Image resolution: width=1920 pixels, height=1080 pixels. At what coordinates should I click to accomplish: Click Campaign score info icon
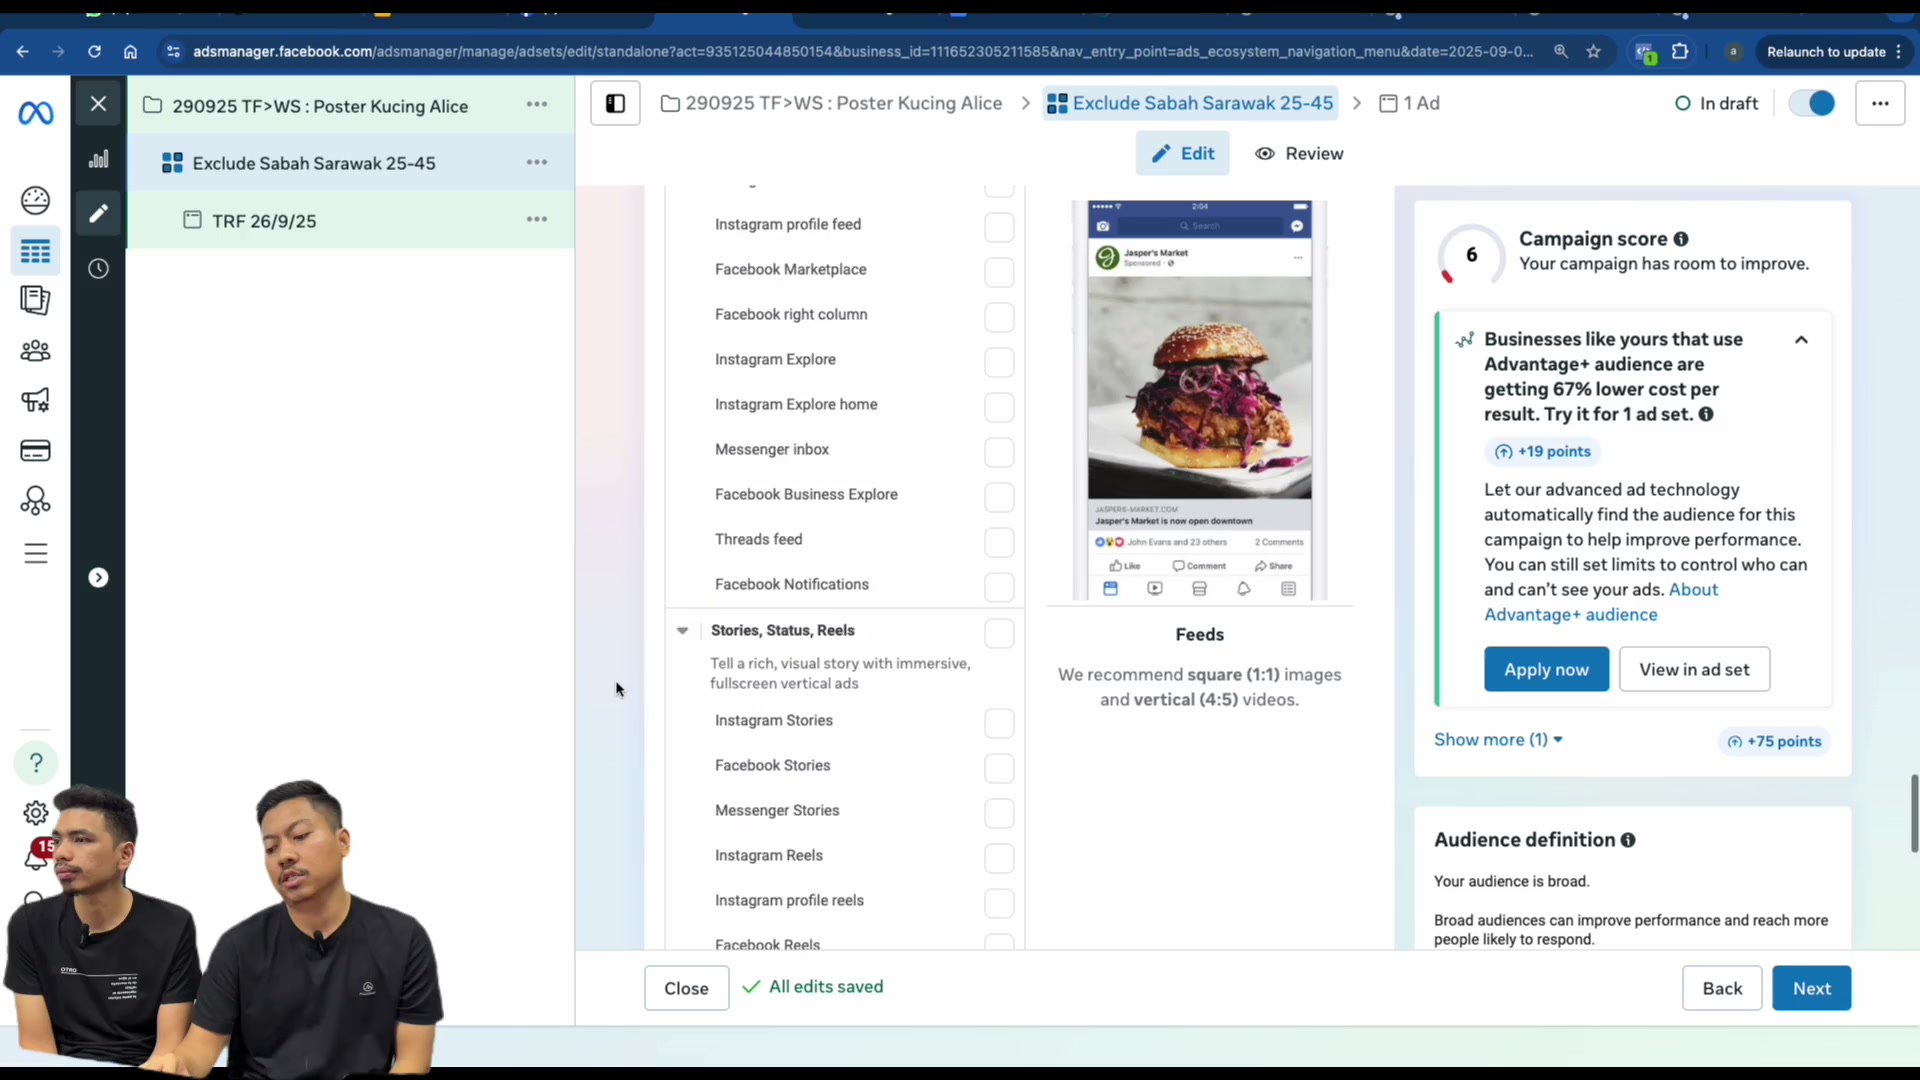coord(1681,239)
